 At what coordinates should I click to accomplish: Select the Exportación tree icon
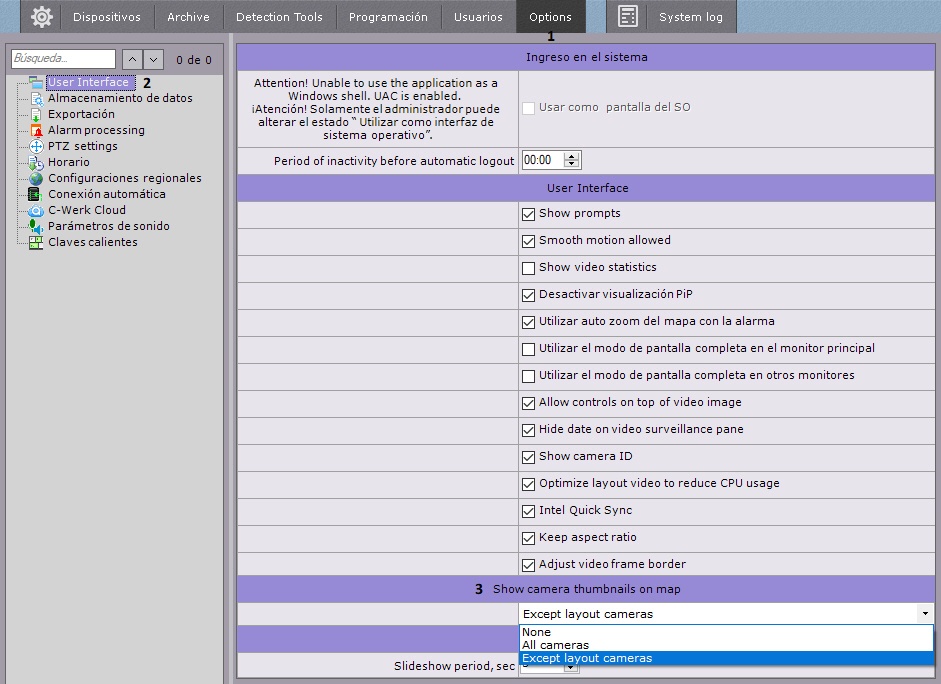point(36,115)
